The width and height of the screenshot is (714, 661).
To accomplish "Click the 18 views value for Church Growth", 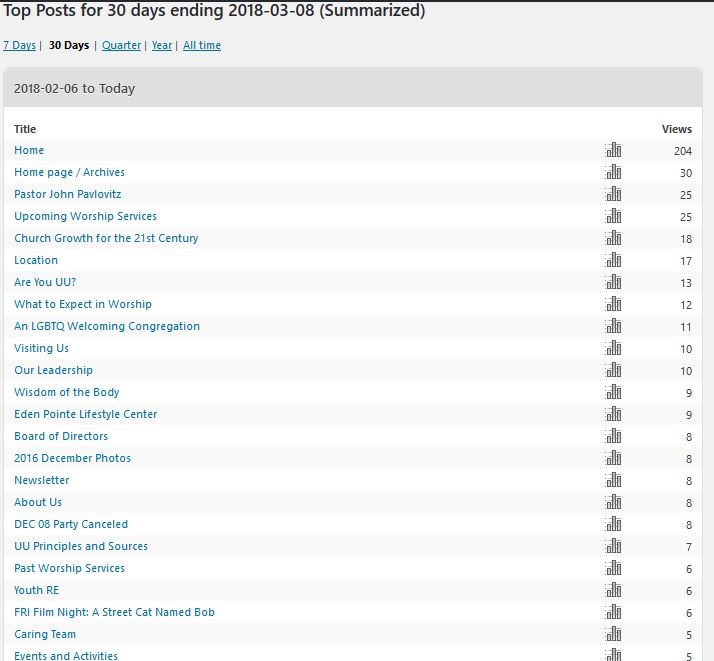I will [686, 239].
